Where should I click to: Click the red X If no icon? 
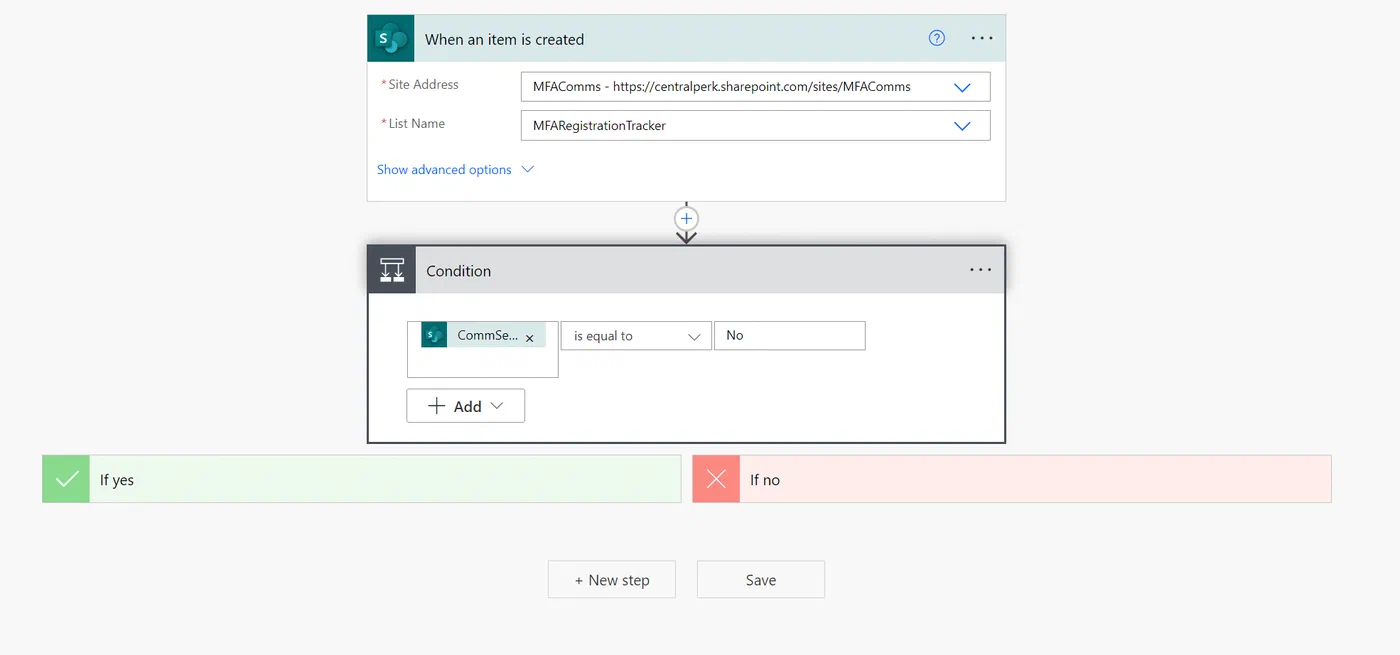click(x=716, y=479)
